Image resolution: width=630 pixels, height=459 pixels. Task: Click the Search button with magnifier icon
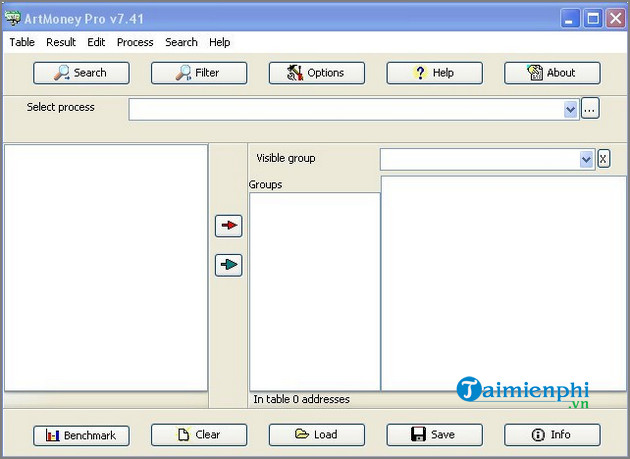pyautogui.click(x=81, y=73)
